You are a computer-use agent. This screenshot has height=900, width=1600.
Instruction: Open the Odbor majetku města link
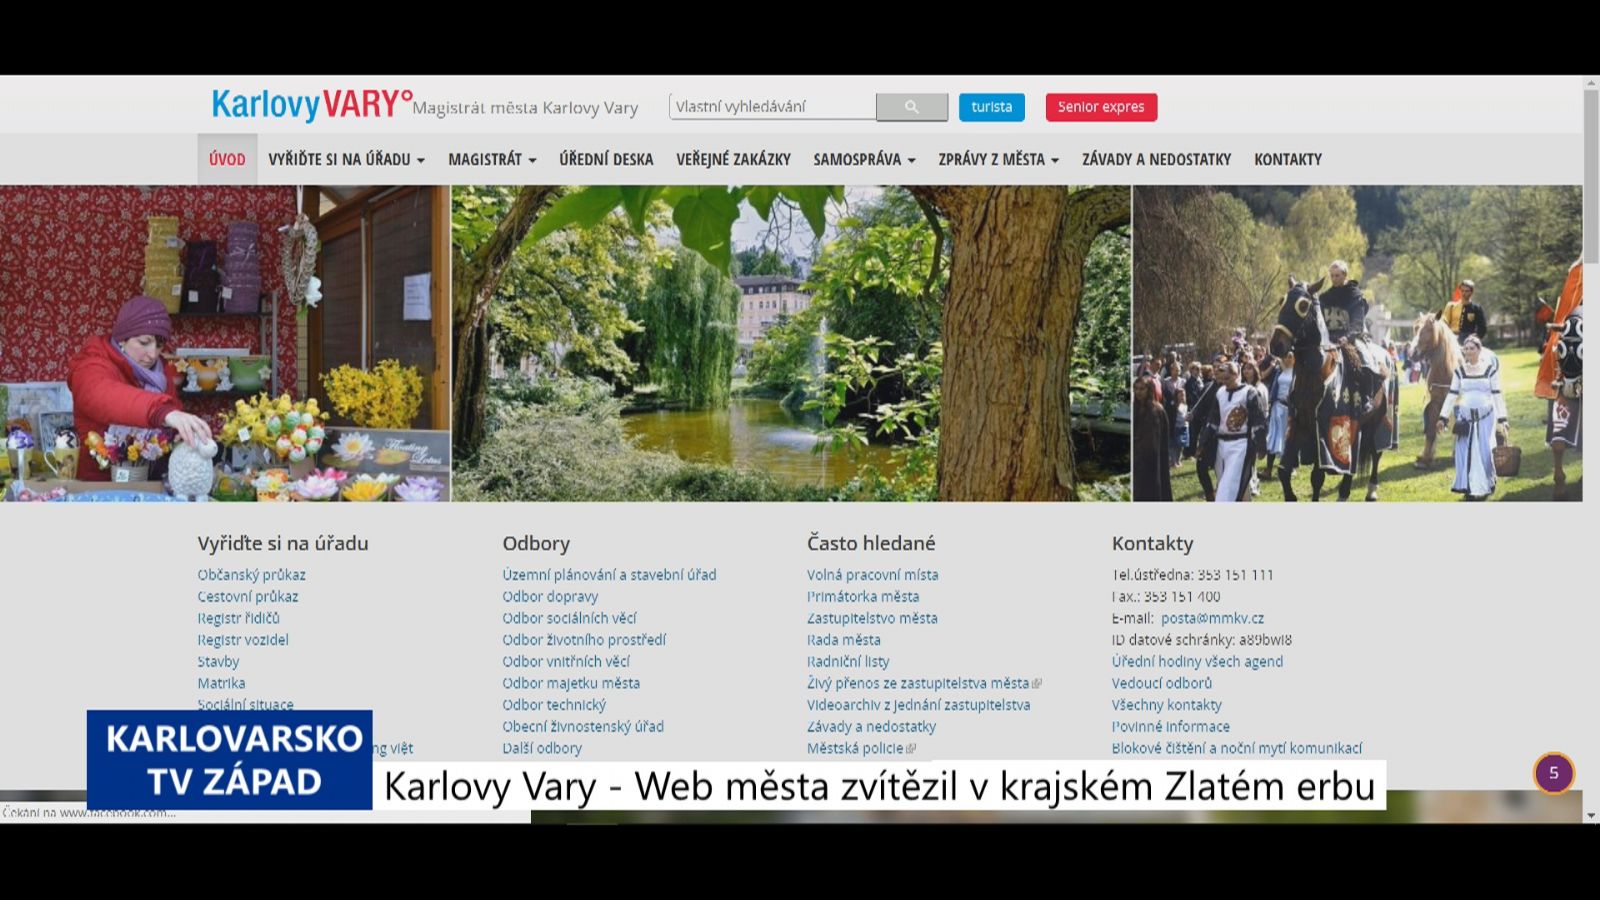coord(571,683)
